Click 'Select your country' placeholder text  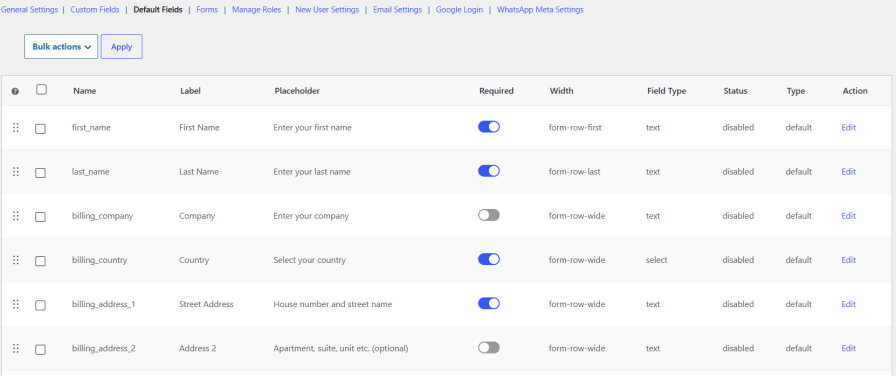click(x=309, y=260)
